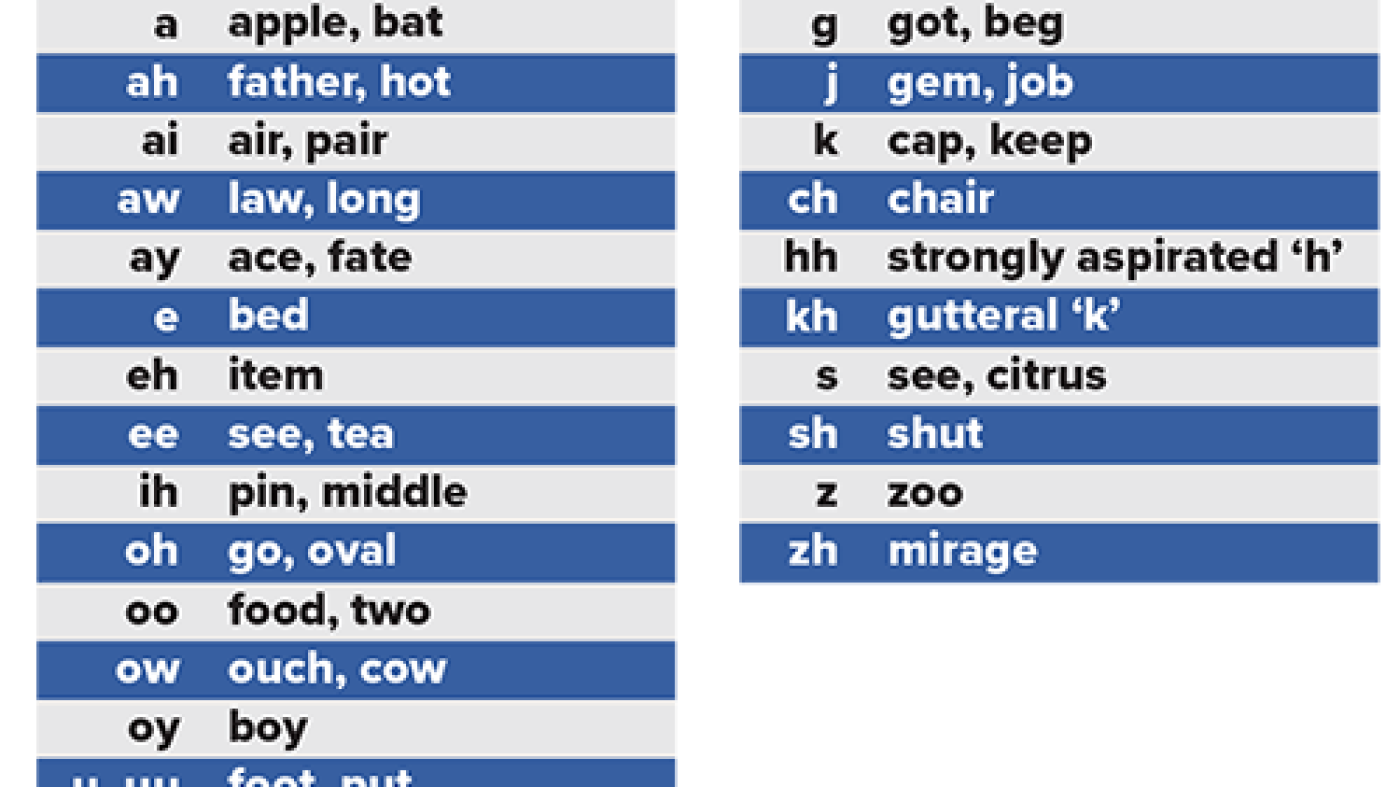Select the 'g' got, beg row
Image resolution: width=1400 pixels, height=787 pixels.
point(1059,24)
